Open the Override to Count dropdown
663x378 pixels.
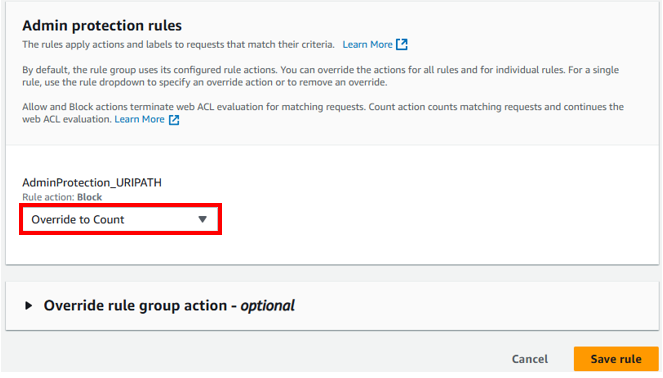click(120, 219)
